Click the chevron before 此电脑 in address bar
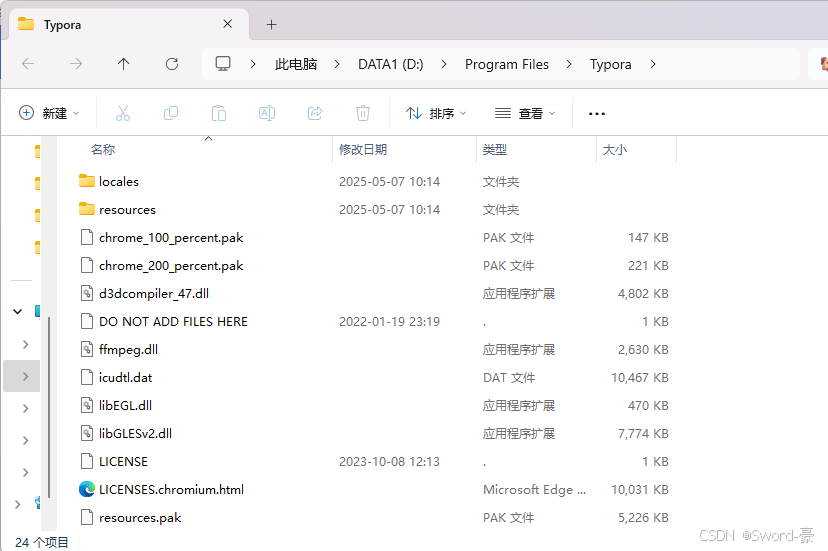The height and width of the screenshot is (551, 828). 253,64
